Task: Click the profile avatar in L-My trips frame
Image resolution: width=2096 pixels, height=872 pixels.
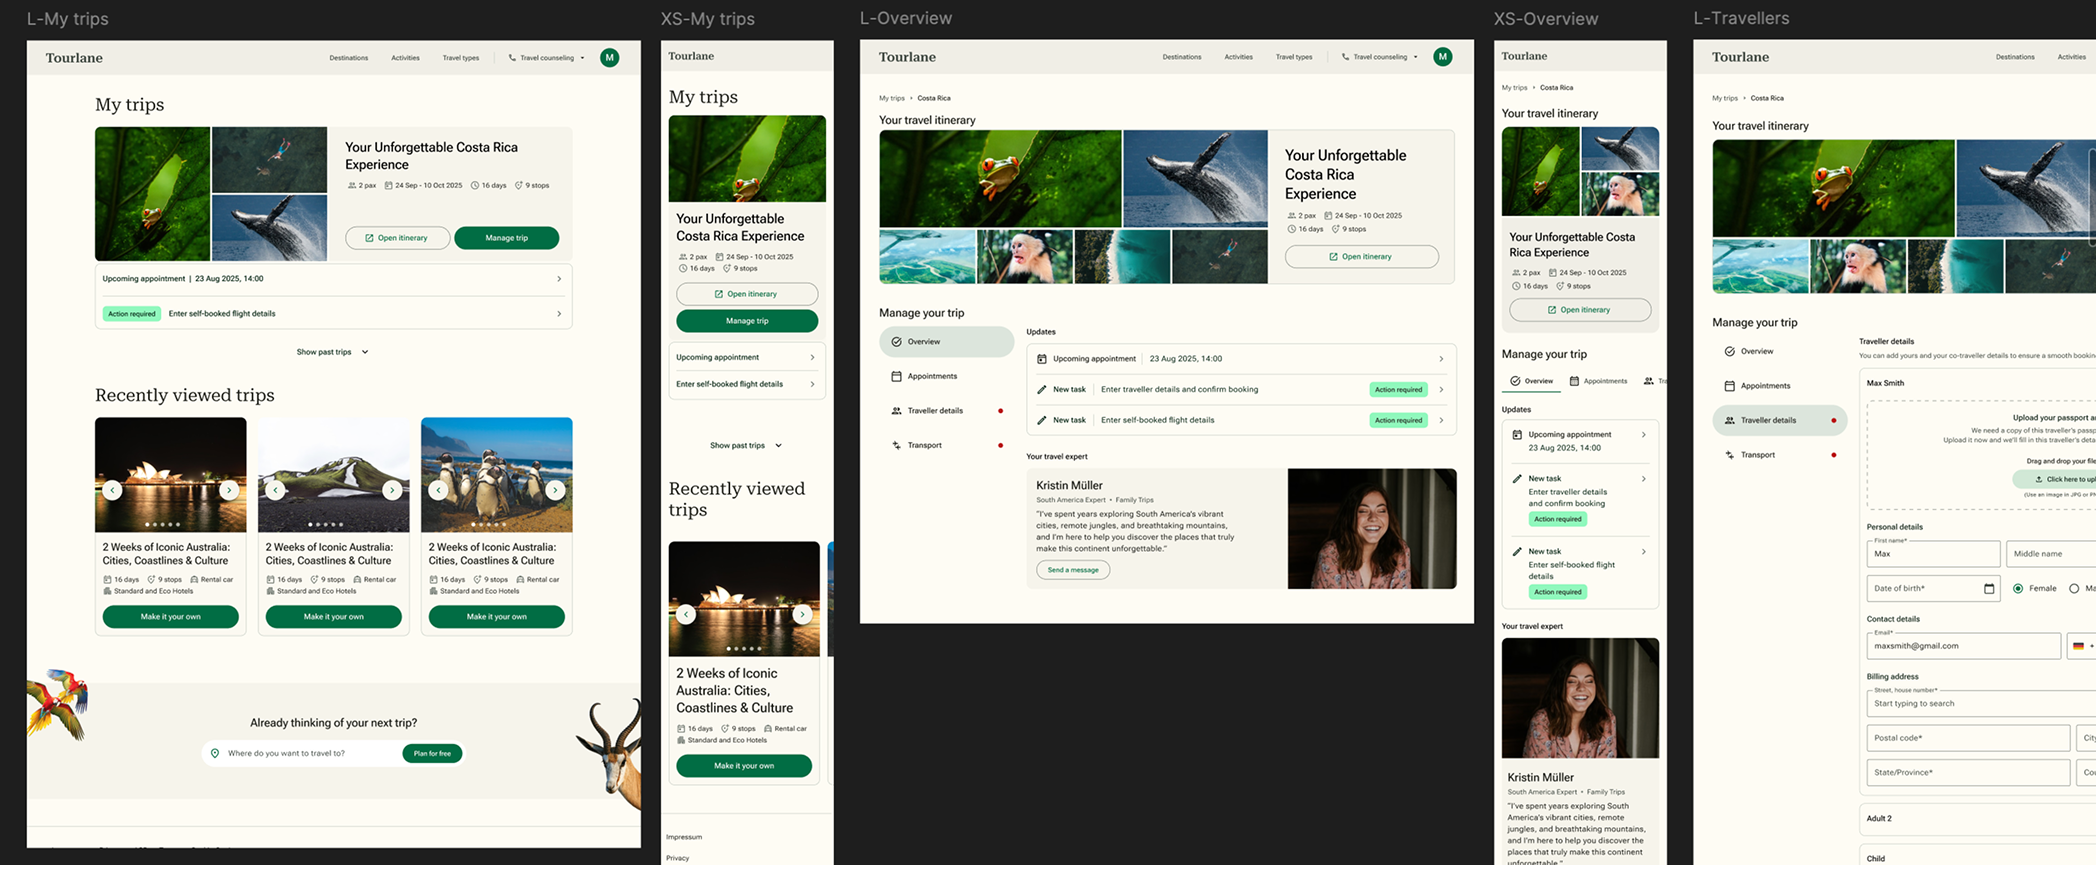Action: click(x=609, y=58)
